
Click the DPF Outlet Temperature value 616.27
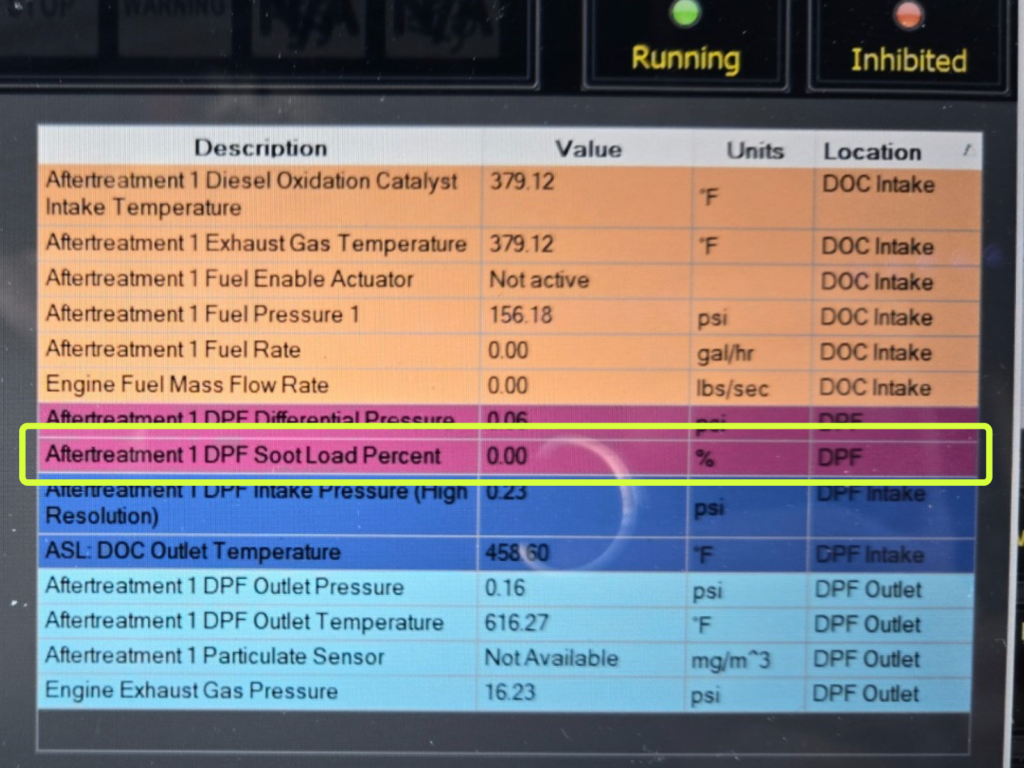517,623
